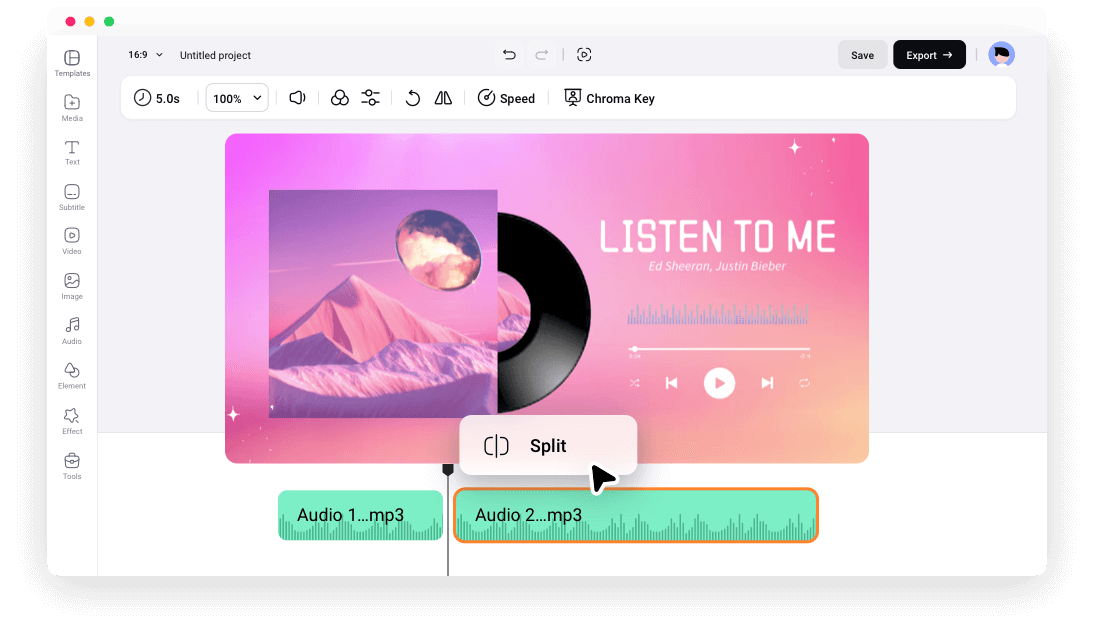This screenshot has width=1094, height=635.
Task: Click the song progress bar in preview
Action: pyautogui.click(x=719, y=349)
